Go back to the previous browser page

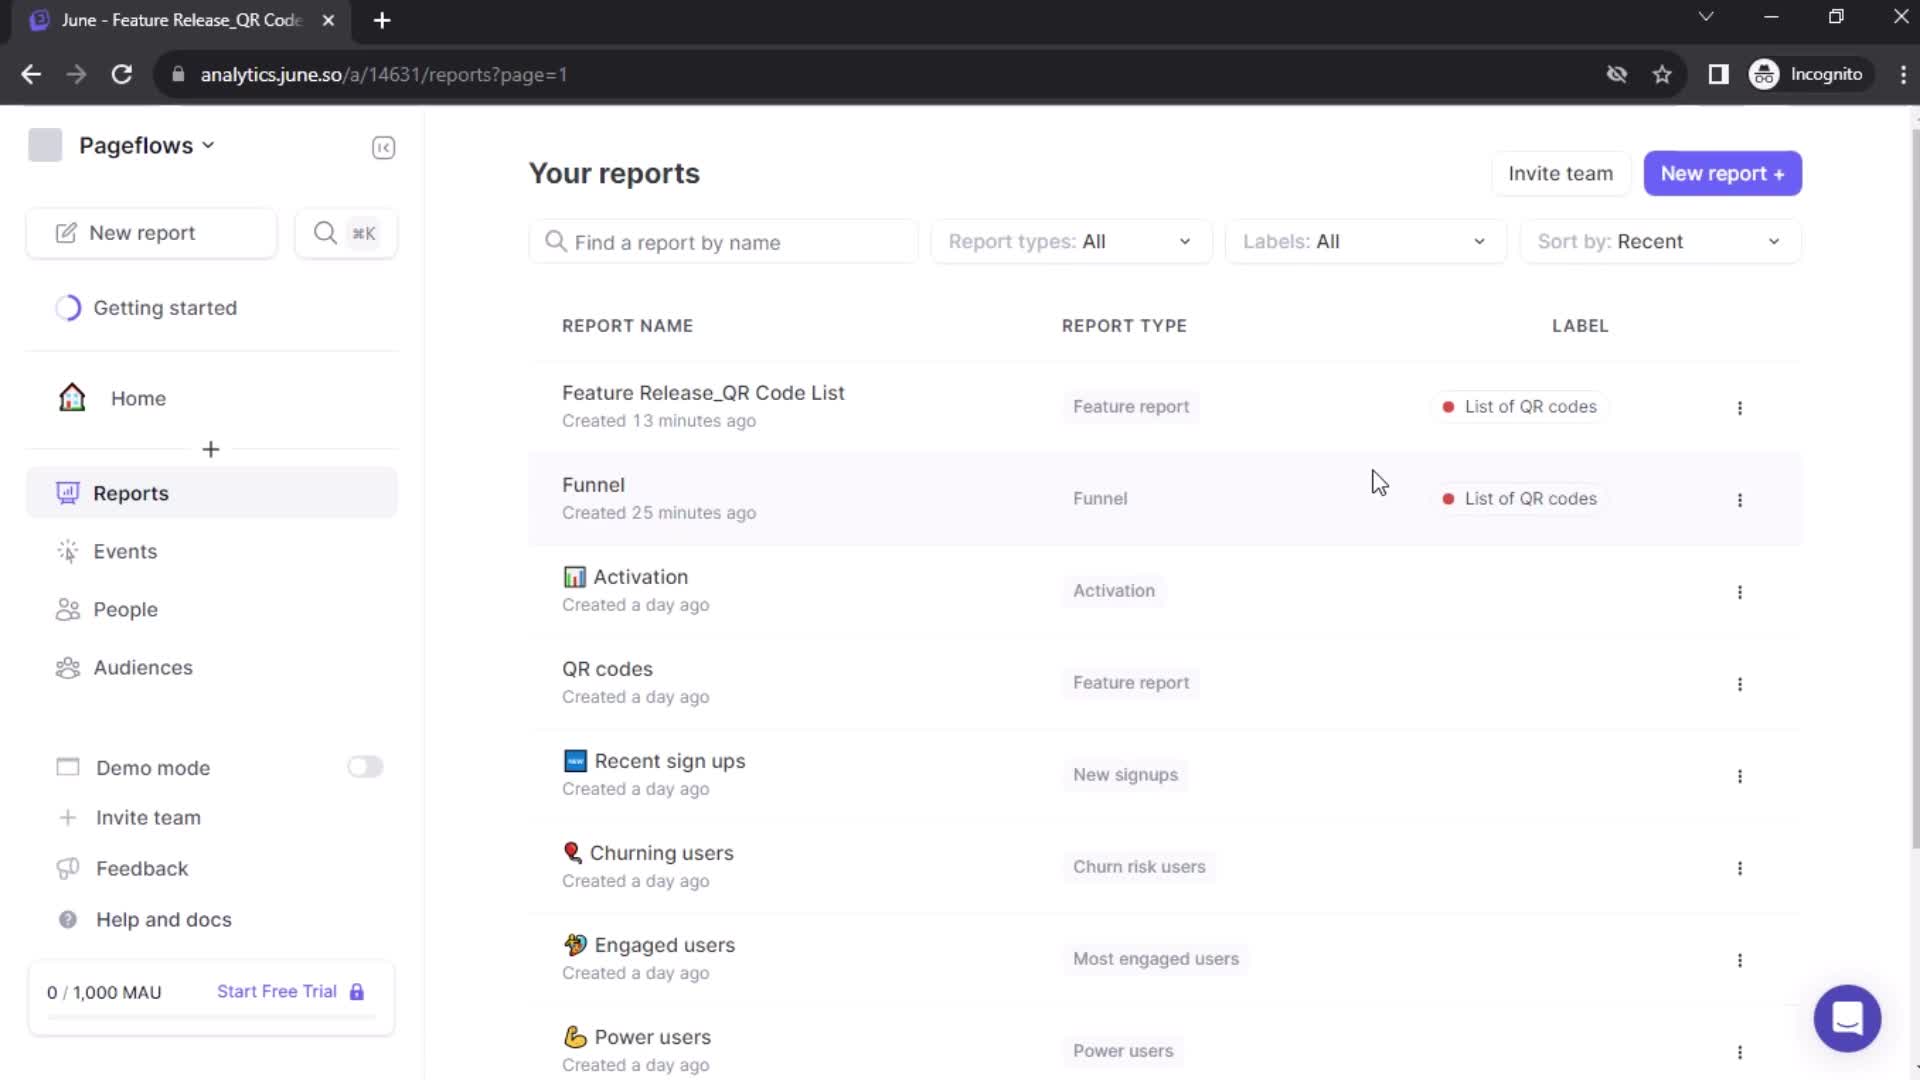point(31,74)
